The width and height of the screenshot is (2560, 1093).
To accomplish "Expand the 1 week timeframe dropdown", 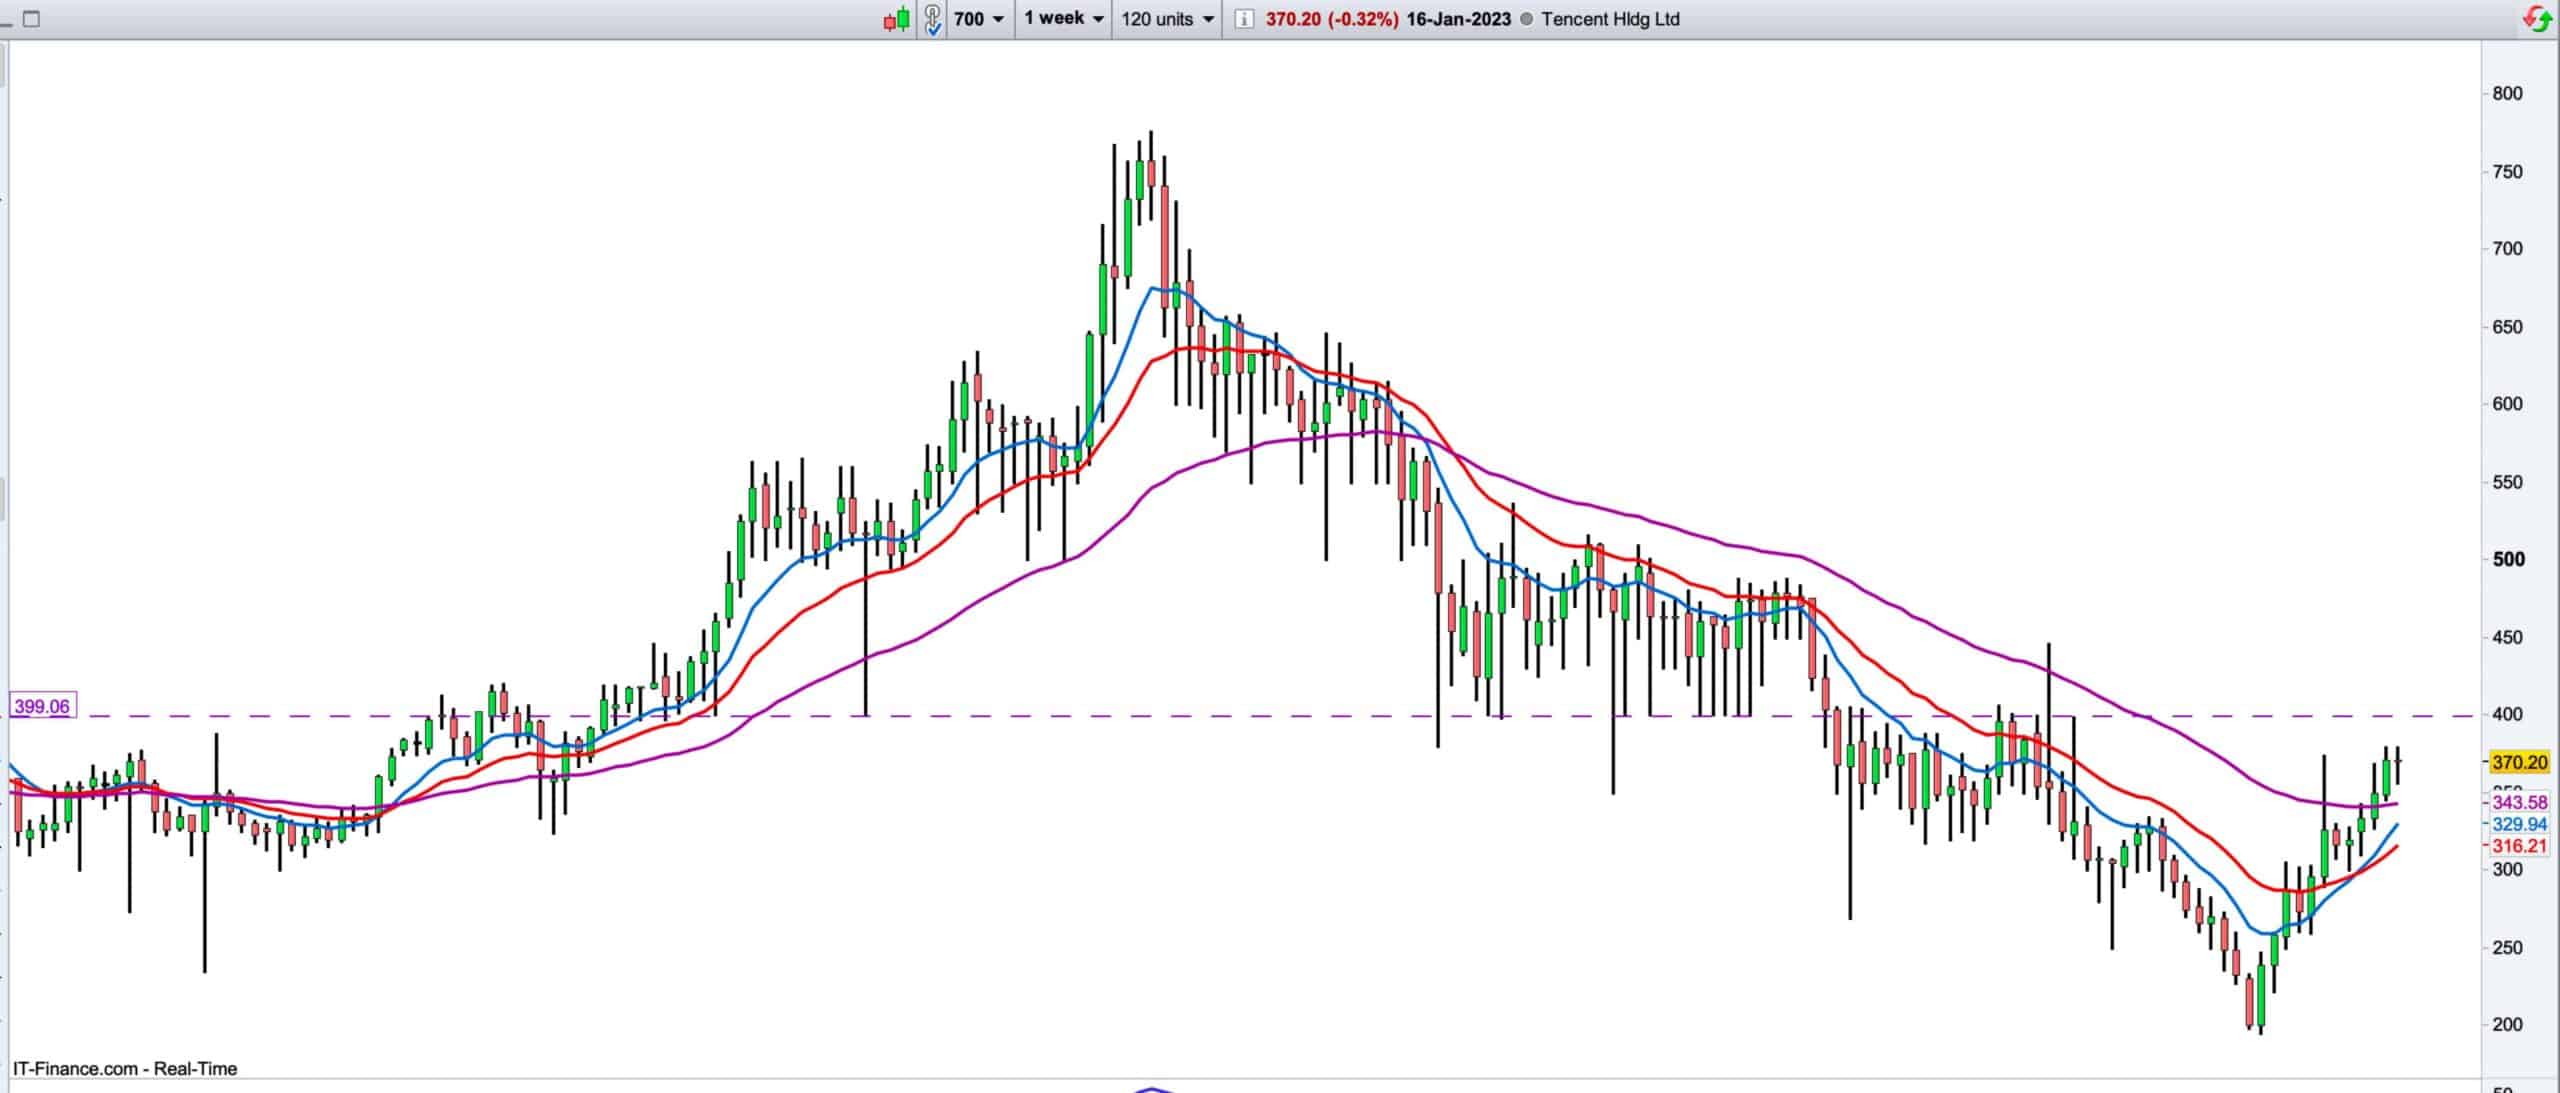I will tap(1063, 19).
